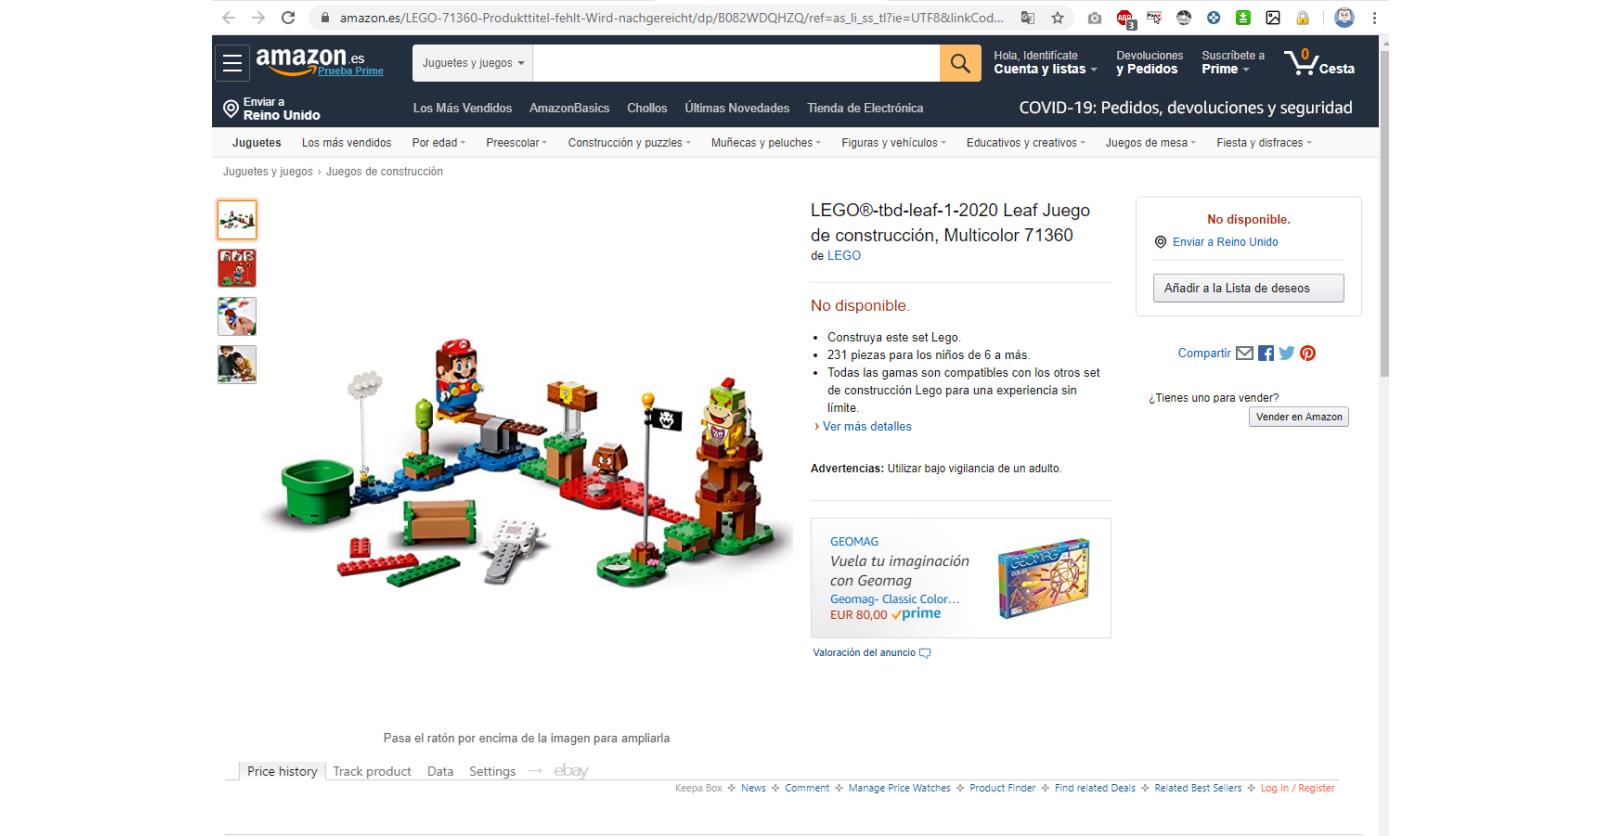
Task: Click the Vender en Amazon button
Action: click(1299, 417)
